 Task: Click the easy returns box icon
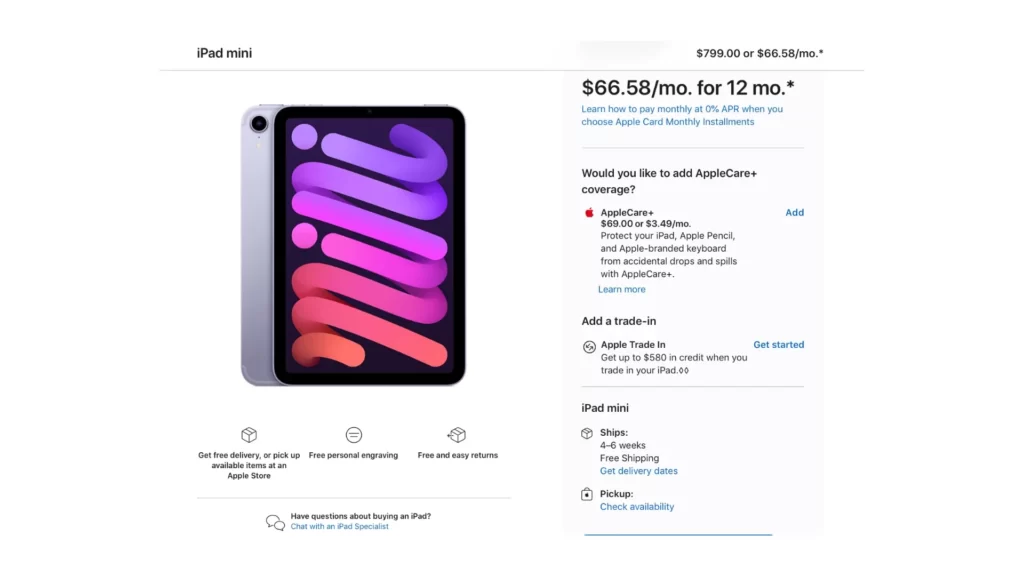coord(456,434)
